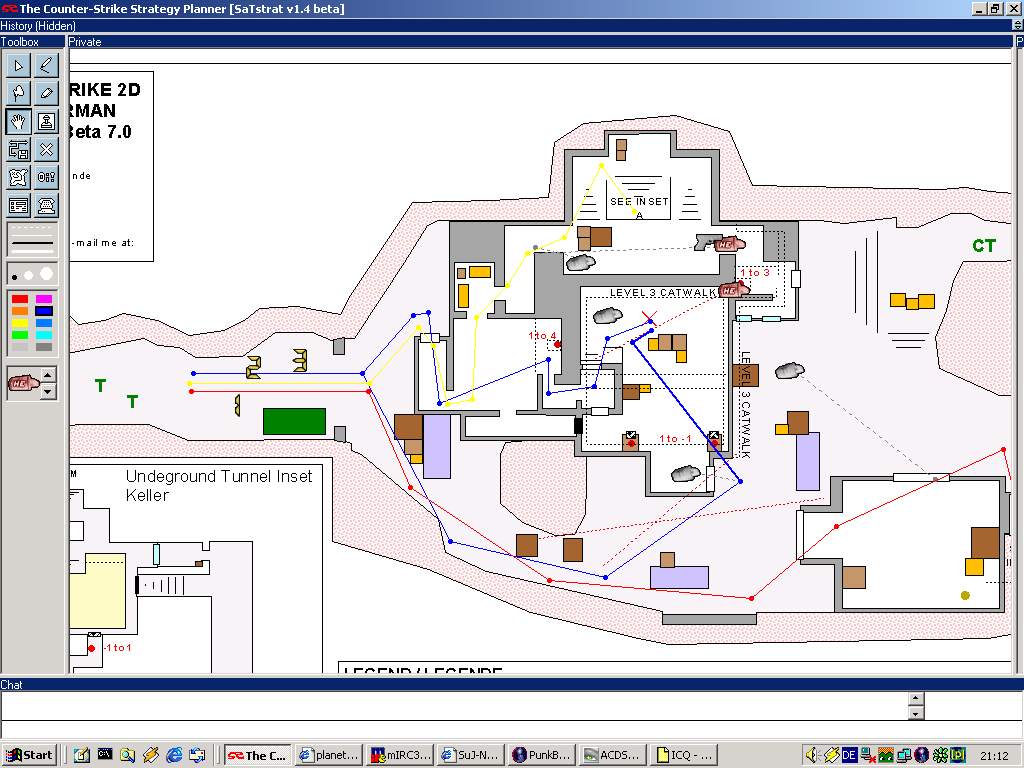Select the small black dot size
Screen dimensions: 1024x768
click(x=15, y=277)
